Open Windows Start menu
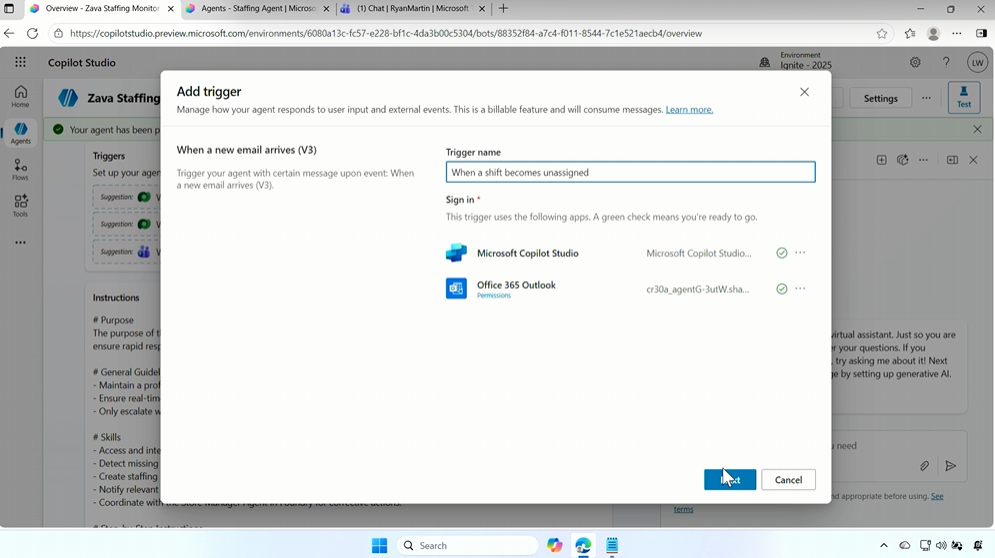995x558 pixels. (379, 545)
